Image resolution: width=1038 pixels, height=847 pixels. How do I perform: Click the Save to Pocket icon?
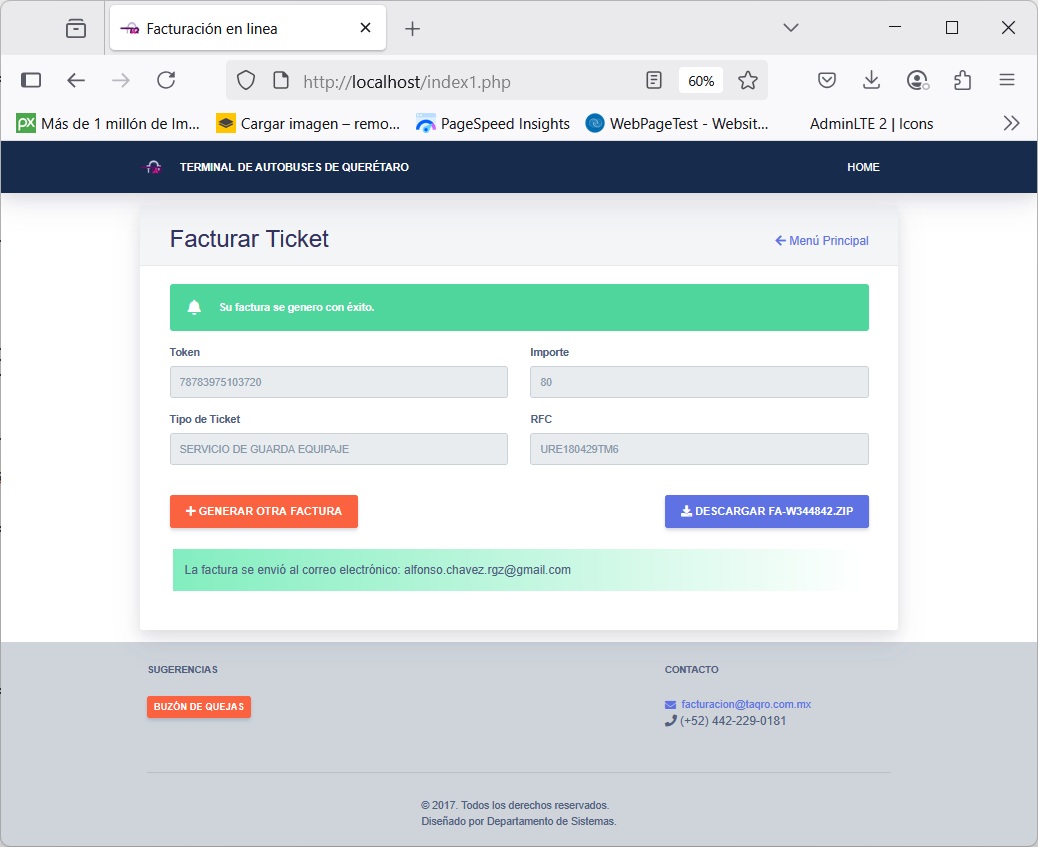point(827,81)
